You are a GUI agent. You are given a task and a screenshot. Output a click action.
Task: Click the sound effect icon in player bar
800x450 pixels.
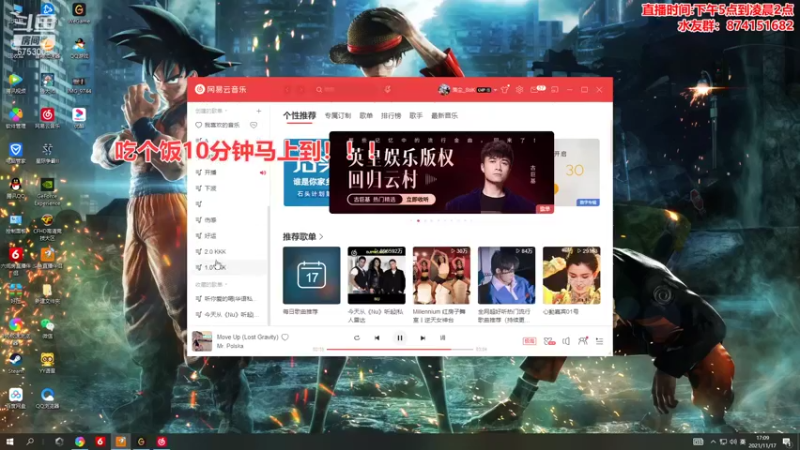[549, 341]
